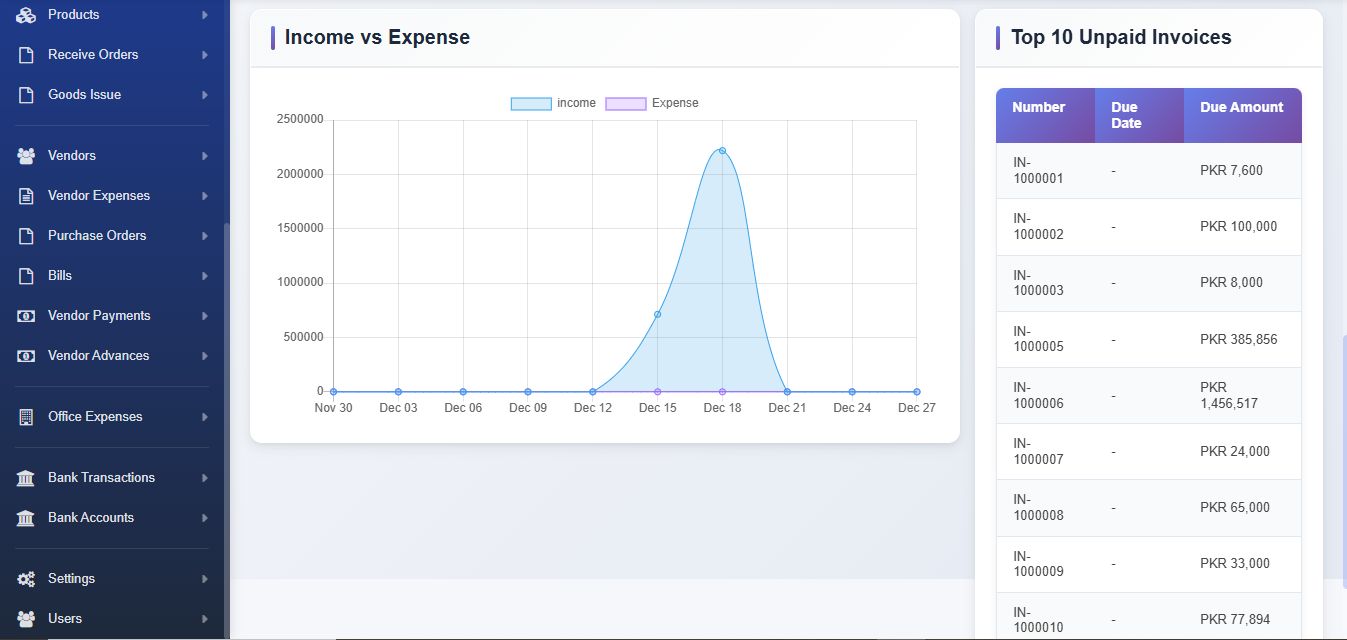Expand the Vendor Advances submenu arrow

tap(204, 356)
